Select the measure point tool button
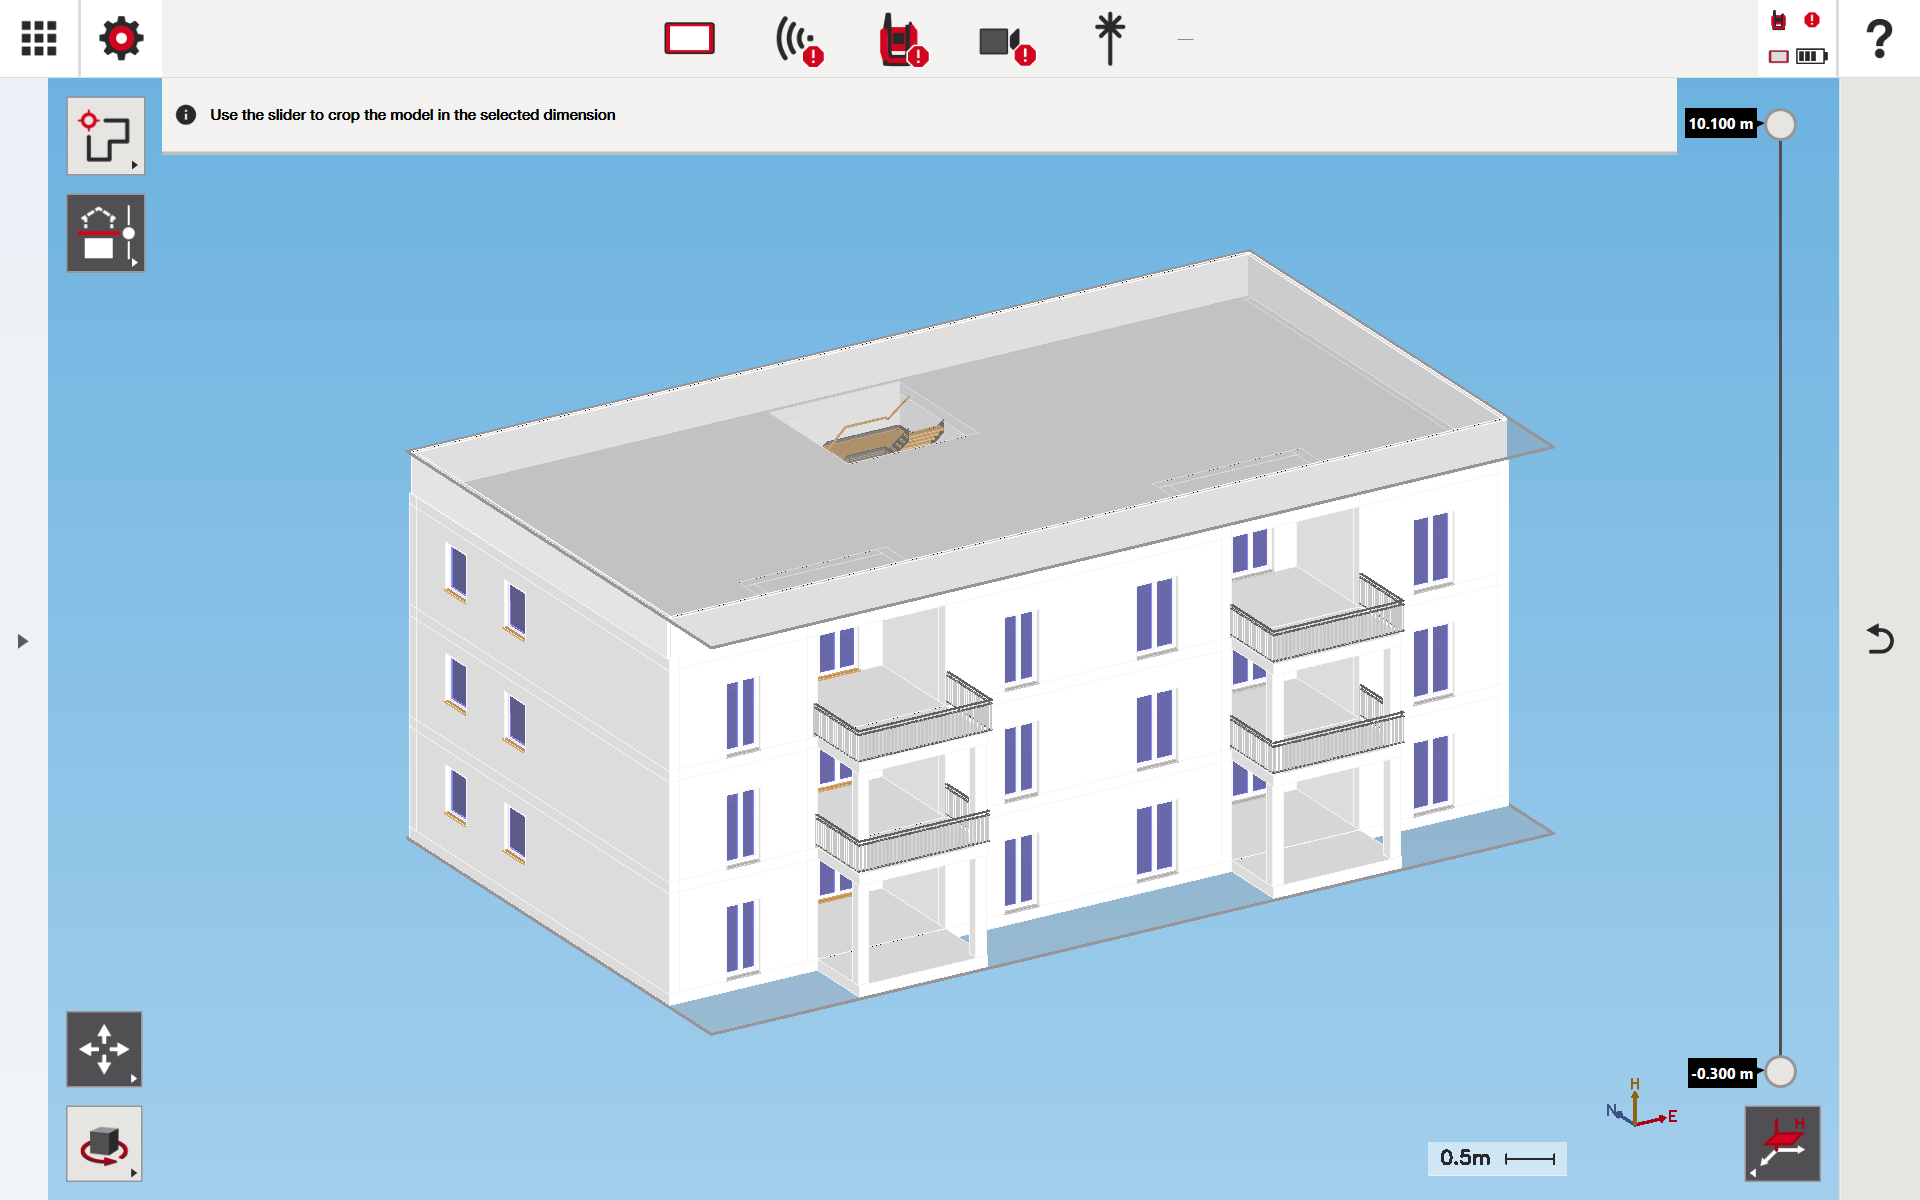1920x1200 pixels. click(105, 136)
